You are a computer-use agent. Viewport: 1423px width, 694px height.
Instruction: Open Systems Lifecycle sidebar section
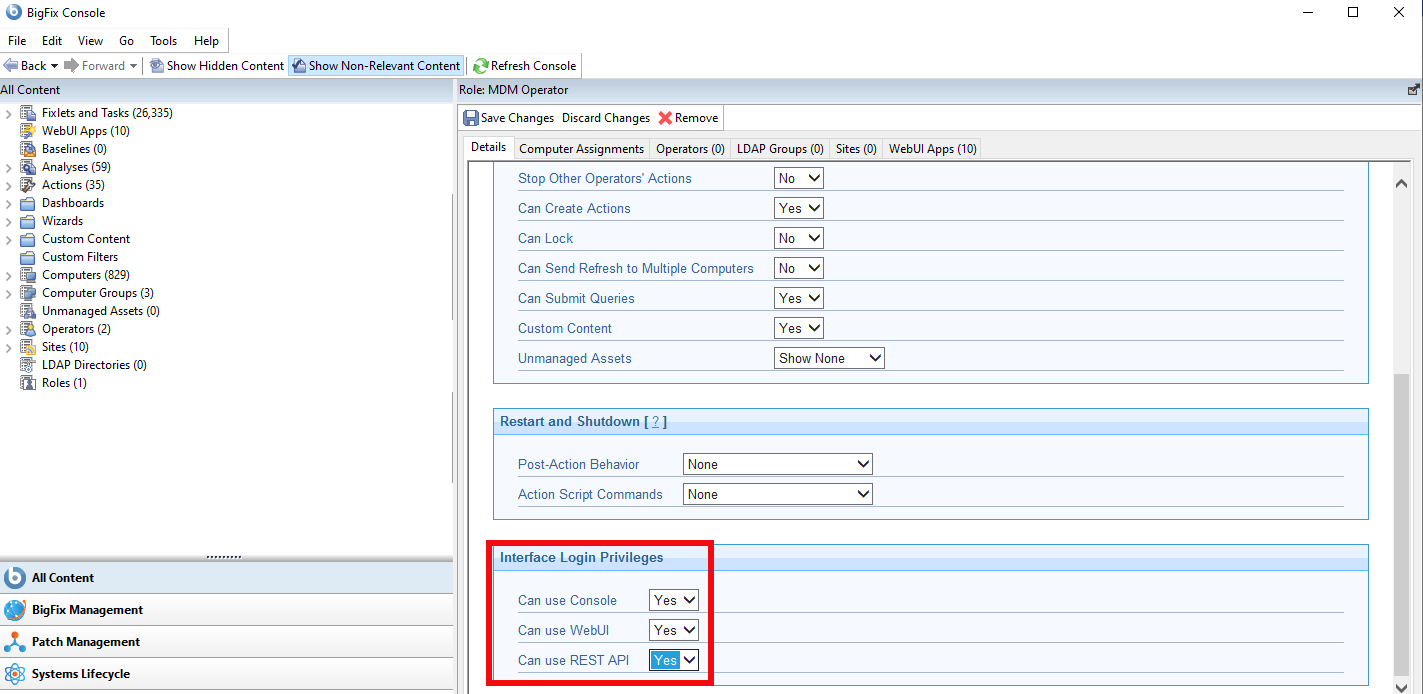click(x=85, y=673)
